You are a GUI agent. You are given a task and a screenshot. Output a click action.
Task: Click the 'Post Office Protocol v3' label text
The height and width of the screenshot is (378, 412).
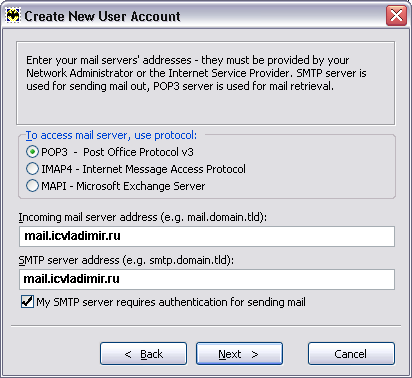(x=138, y=152)
